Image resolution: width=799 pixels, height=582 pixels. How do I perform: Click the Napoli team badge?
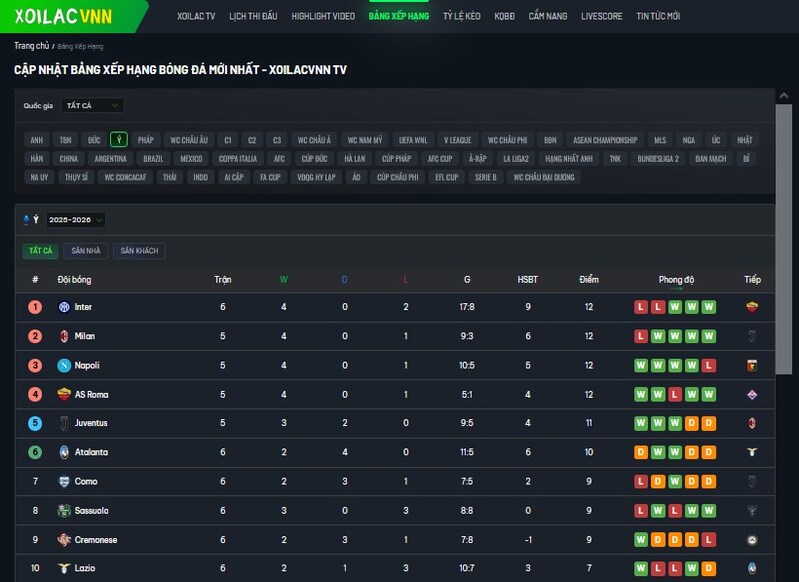pyautogui.click(x=63, y=365)
